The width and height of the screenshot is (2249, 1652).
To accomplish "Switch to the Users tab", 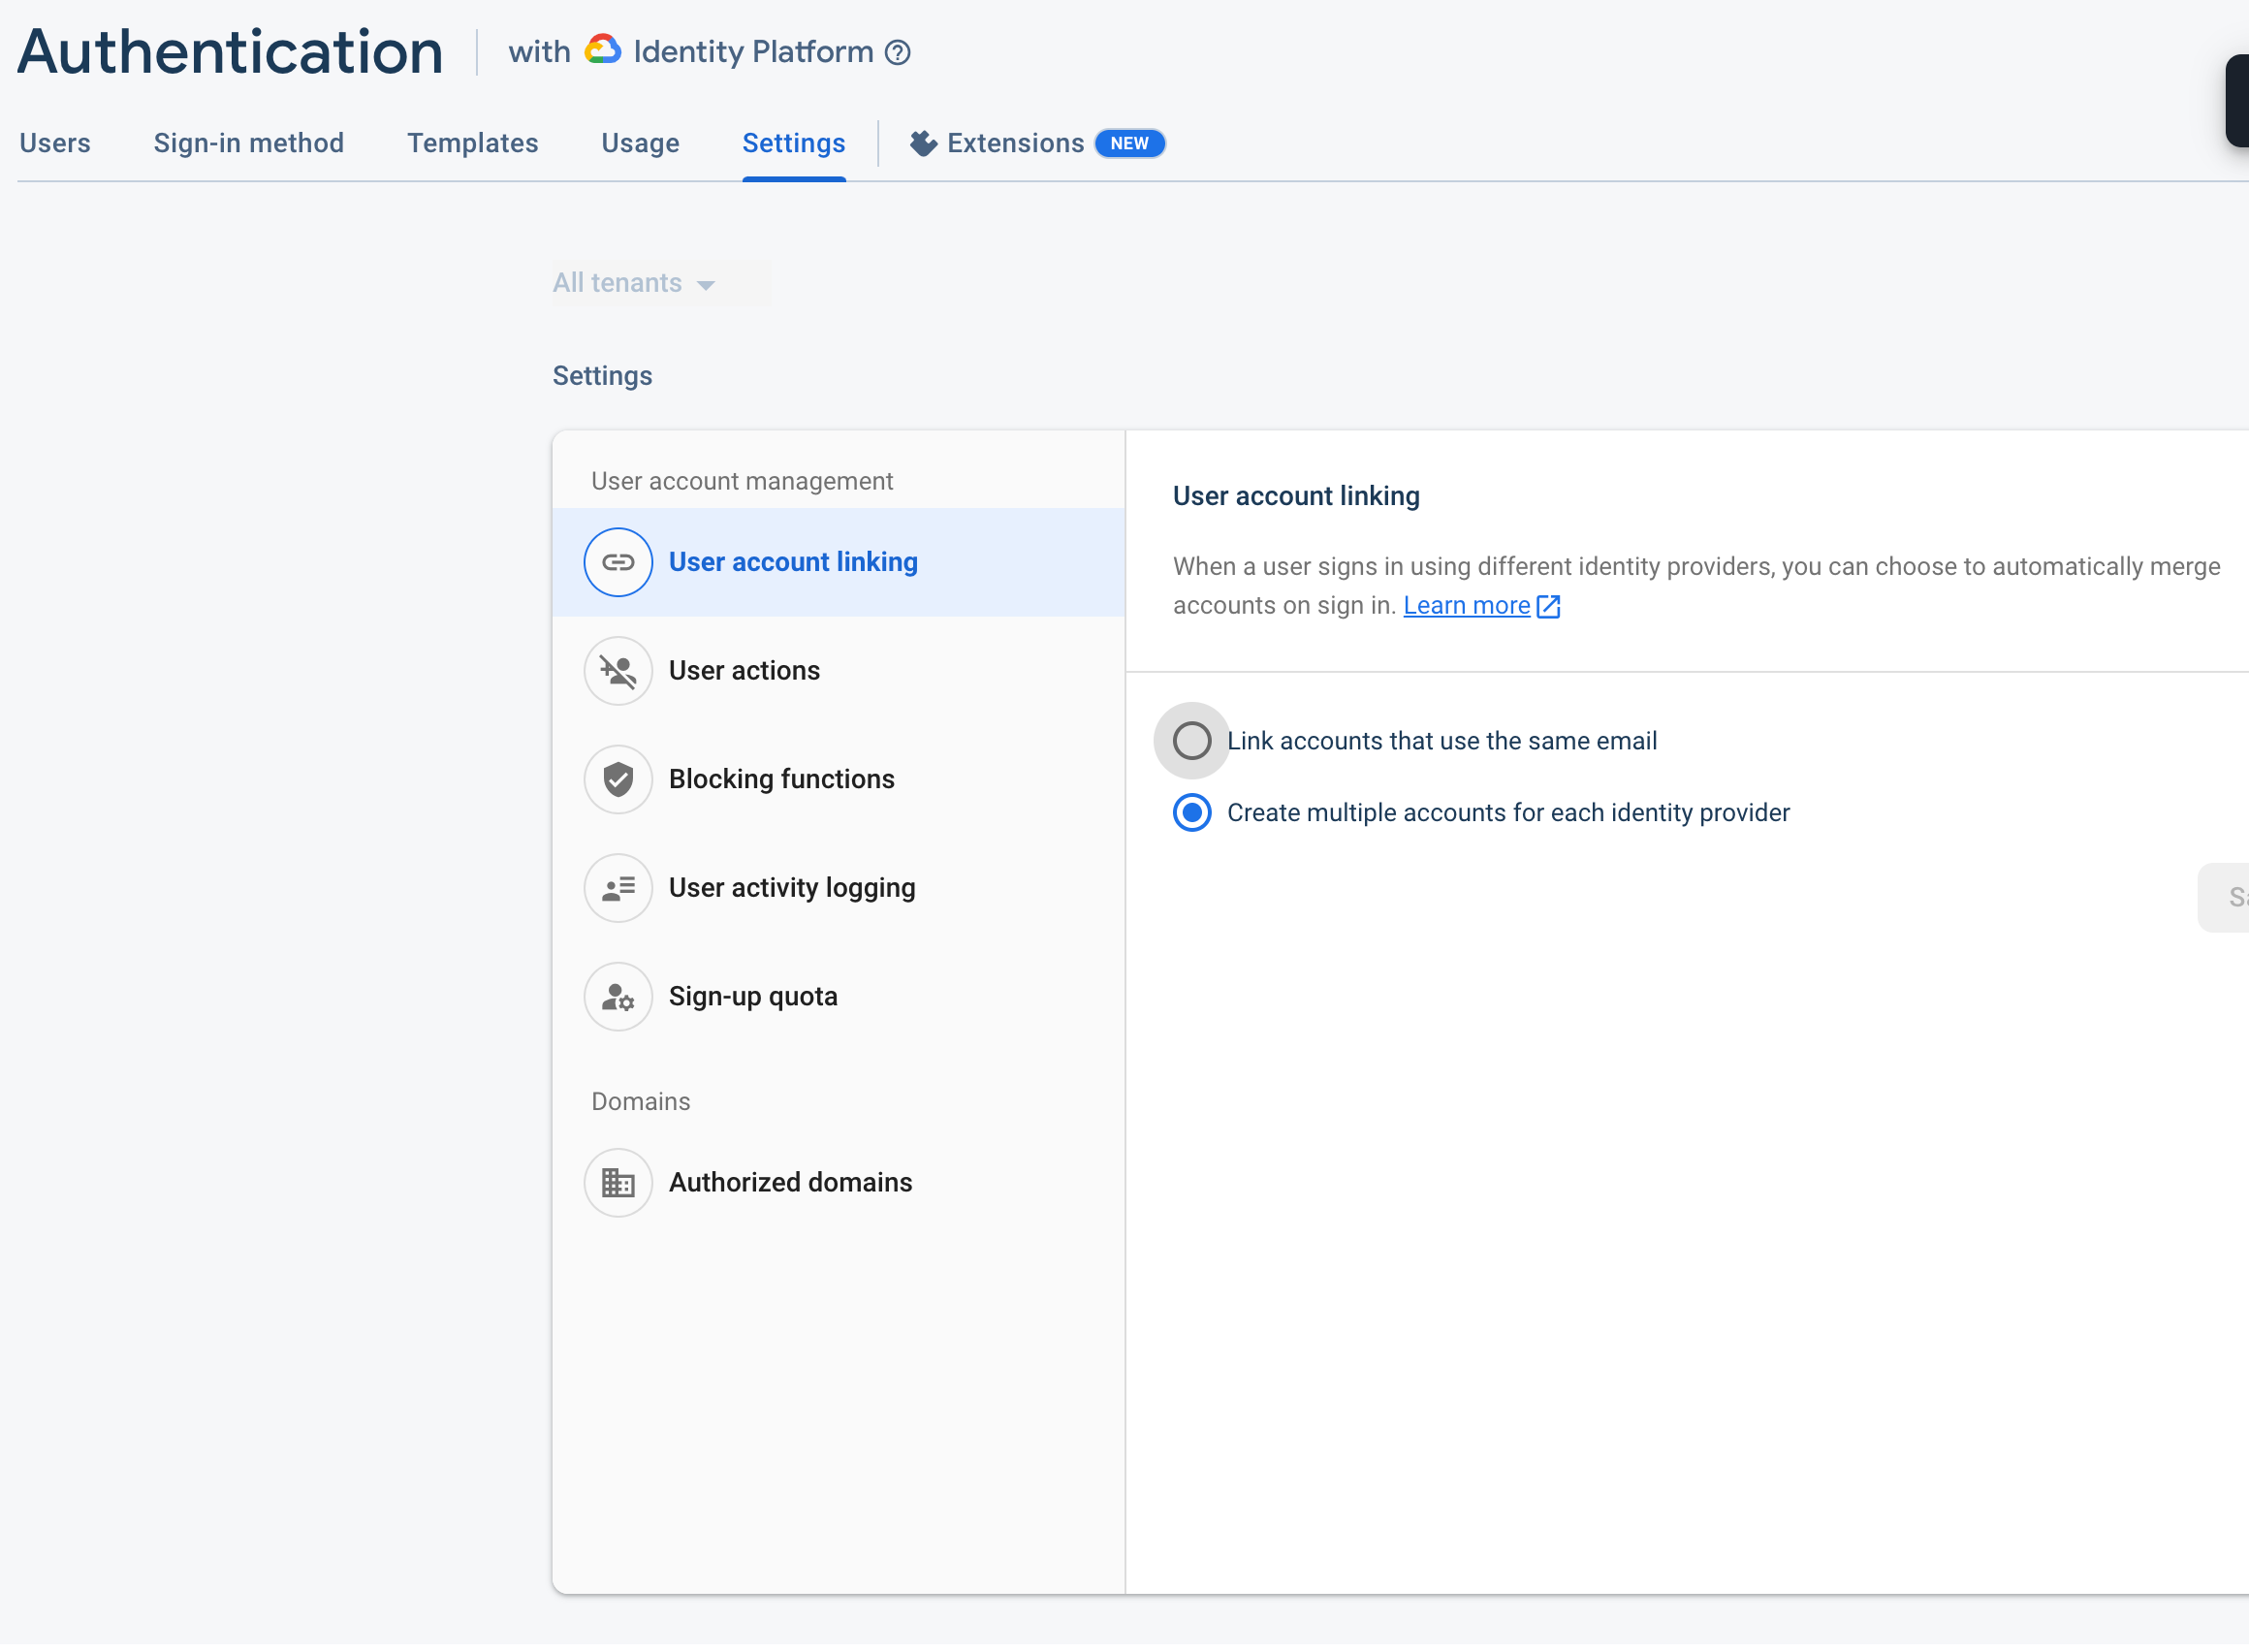I will click(55, 143).
